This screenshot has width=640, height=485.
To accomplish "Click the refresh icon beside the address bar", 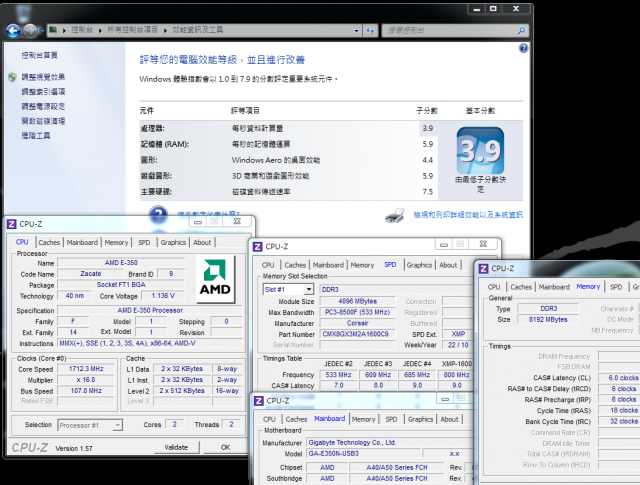I will click(x=370, y=31).
